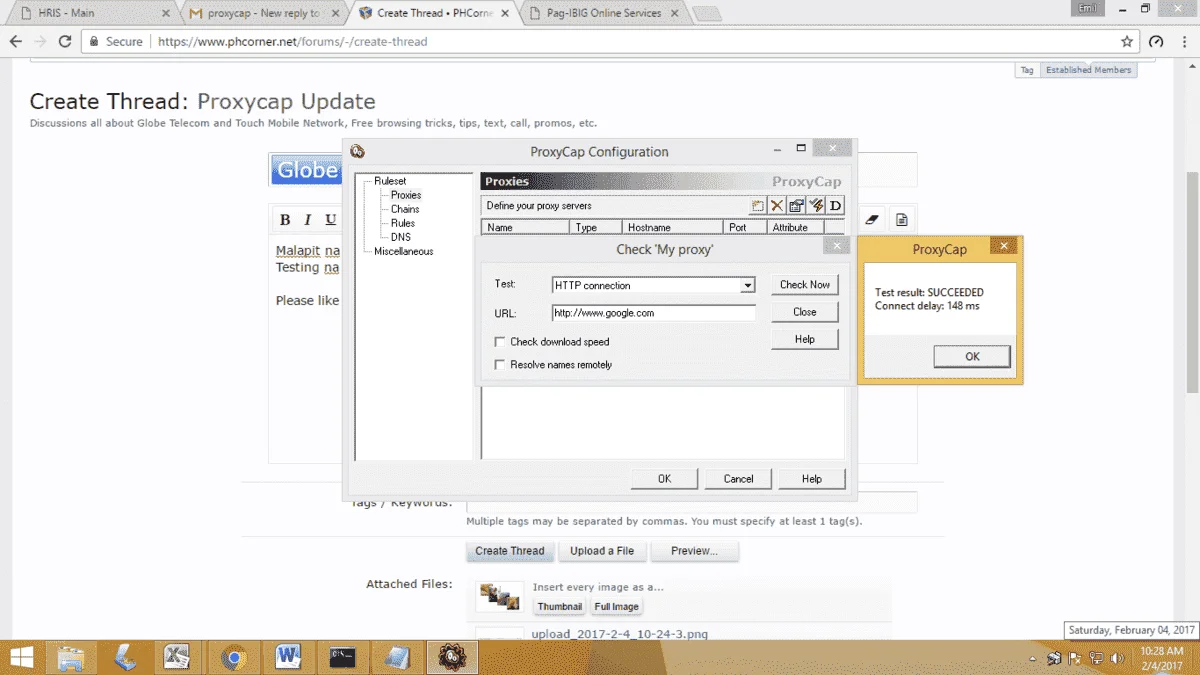The image size is (1200, 675).
Task: Open proxy Properties toolbar icon
Action: click(796, 206)
